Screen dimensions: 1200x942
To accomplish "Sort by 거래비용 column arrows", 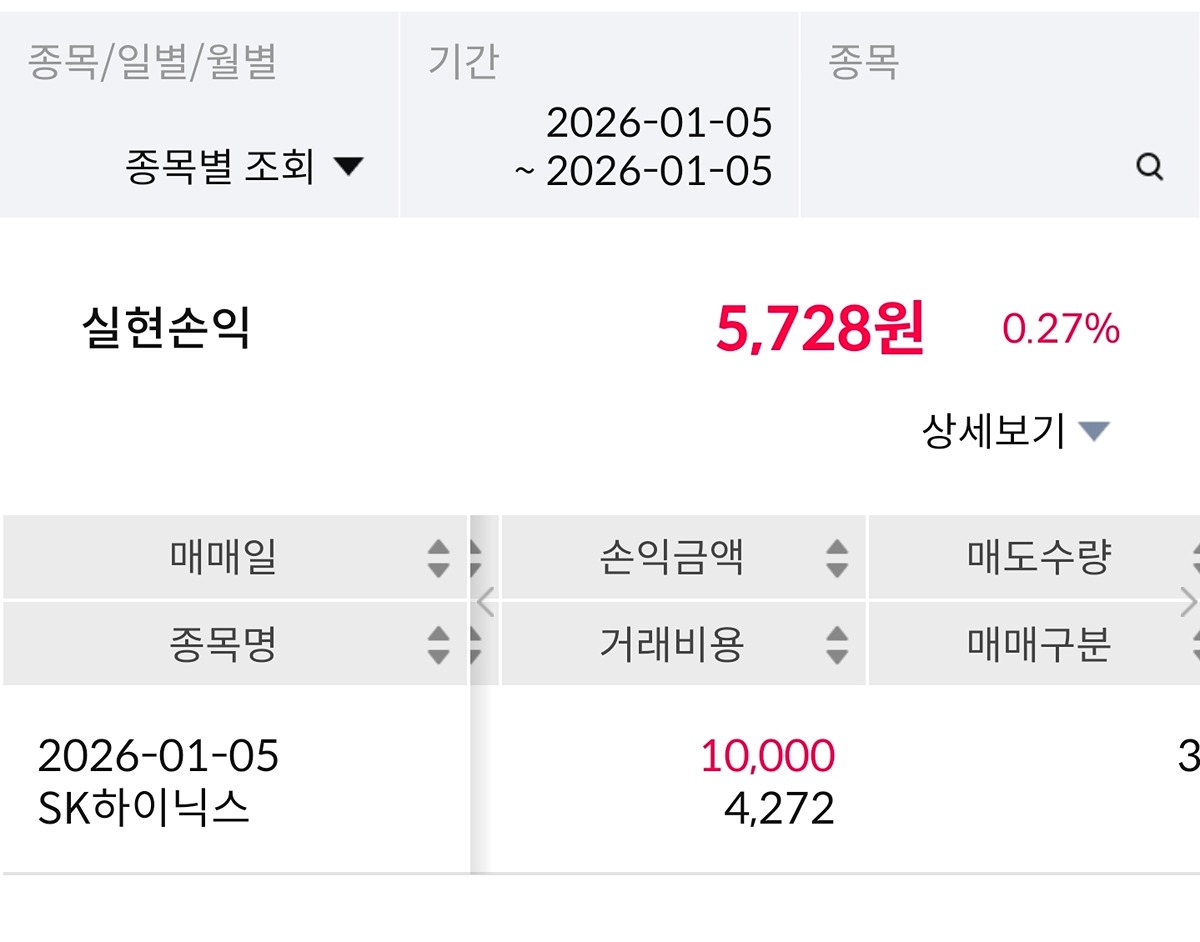I will [836, 644].
